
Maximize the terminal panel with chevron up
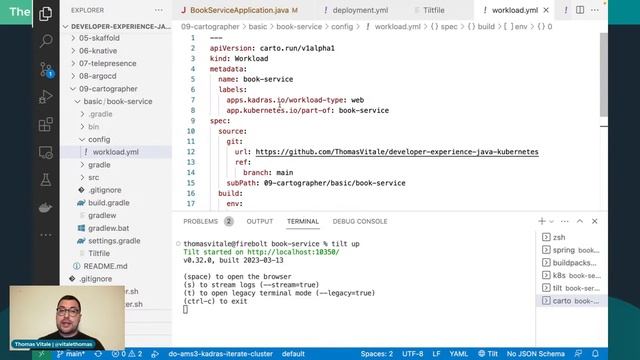pos(580,221)
